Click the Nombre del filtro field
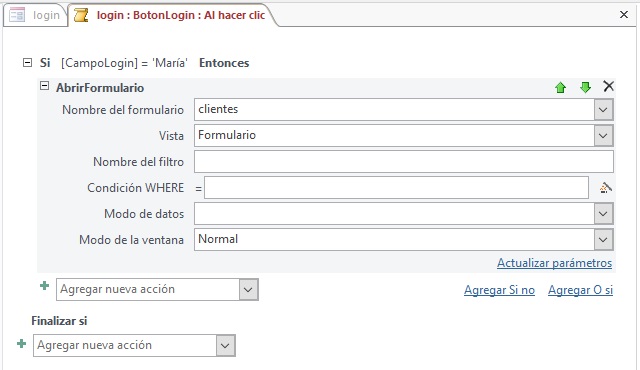This screenshot has height=370, width=640. pyautogui.click(x=404, y=162)
